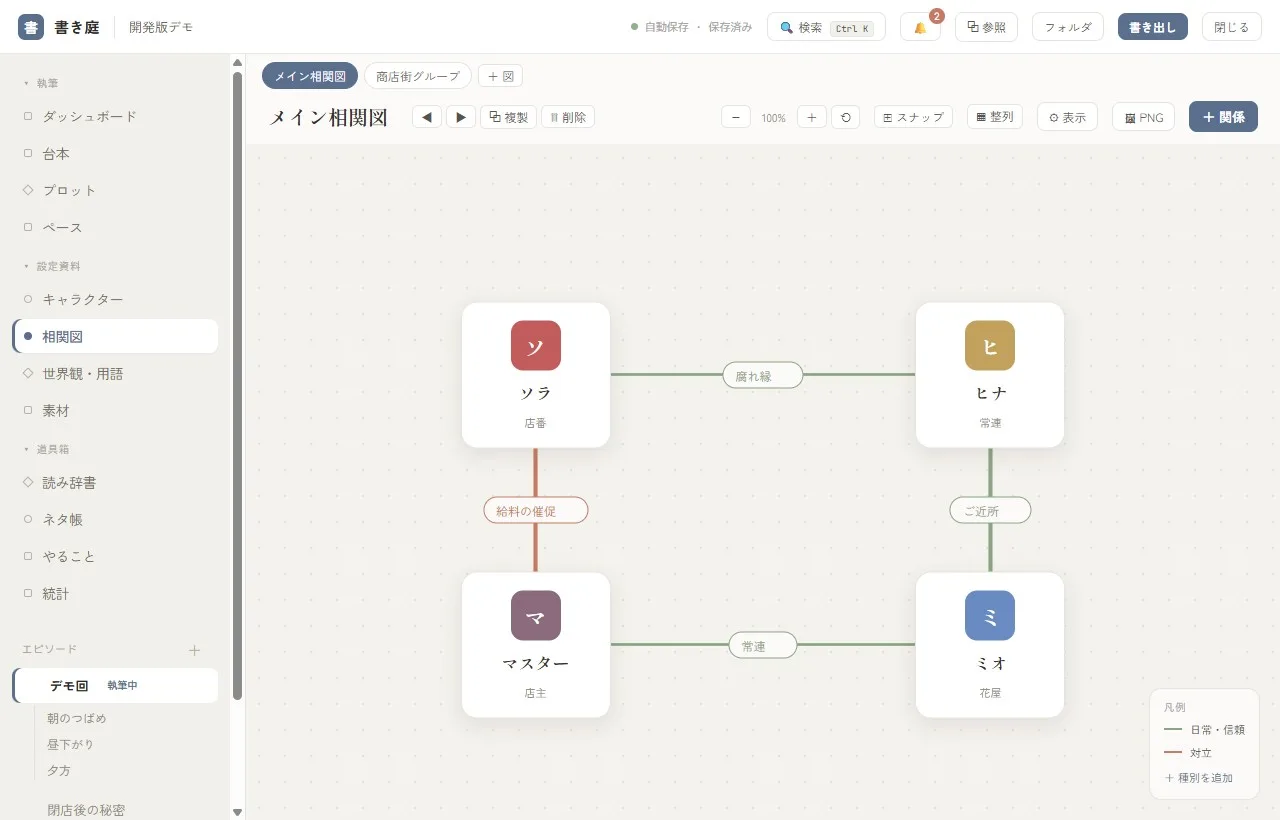This screenshot has height=820, width=1280.
Task: Open ネタ帳 in sidebar
Action: pyautogui.click(x=115, y=519)
